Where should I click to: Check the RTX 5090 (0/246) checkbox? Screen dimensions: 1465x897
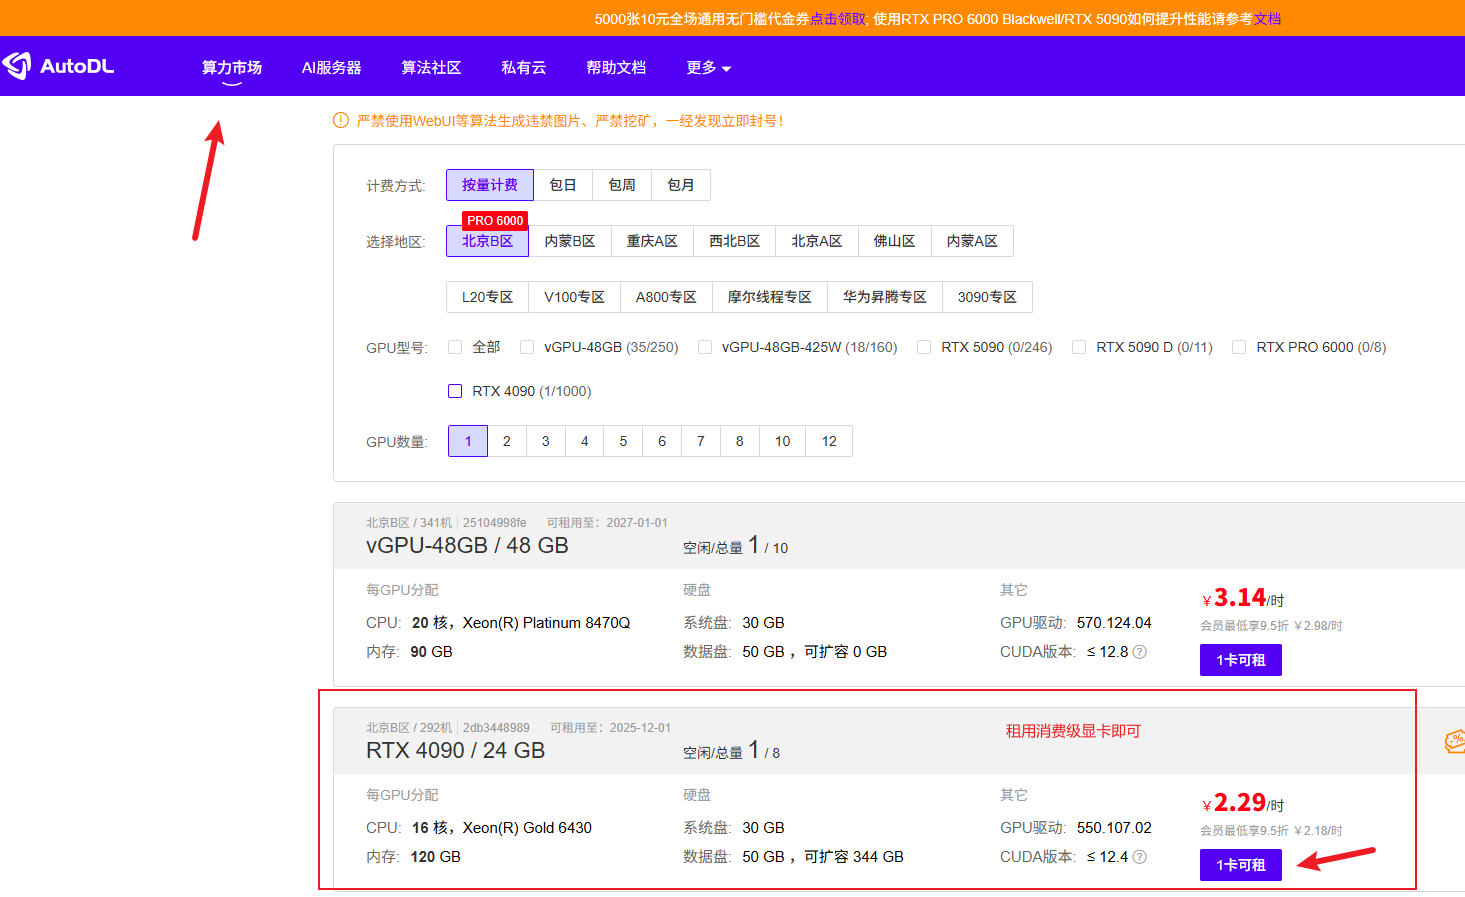[x=924, y=347]
